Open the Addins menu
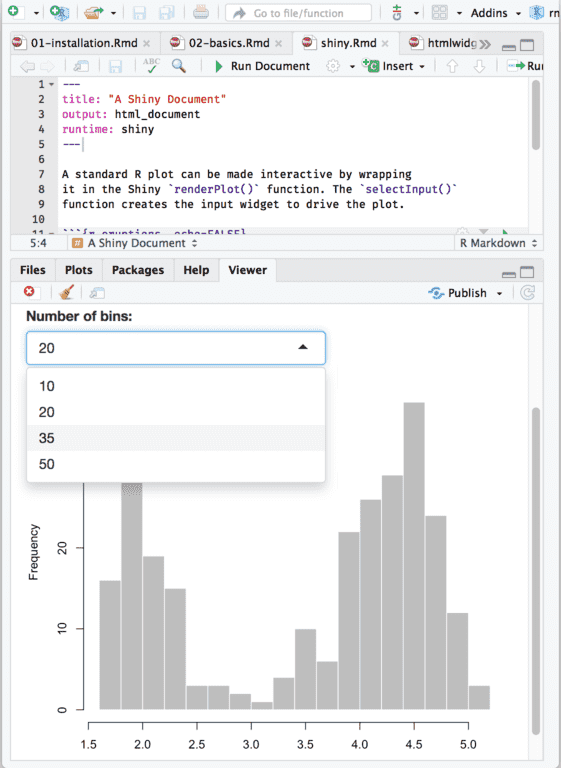This screenshot has width=561, height=768. tap(495, 13)
